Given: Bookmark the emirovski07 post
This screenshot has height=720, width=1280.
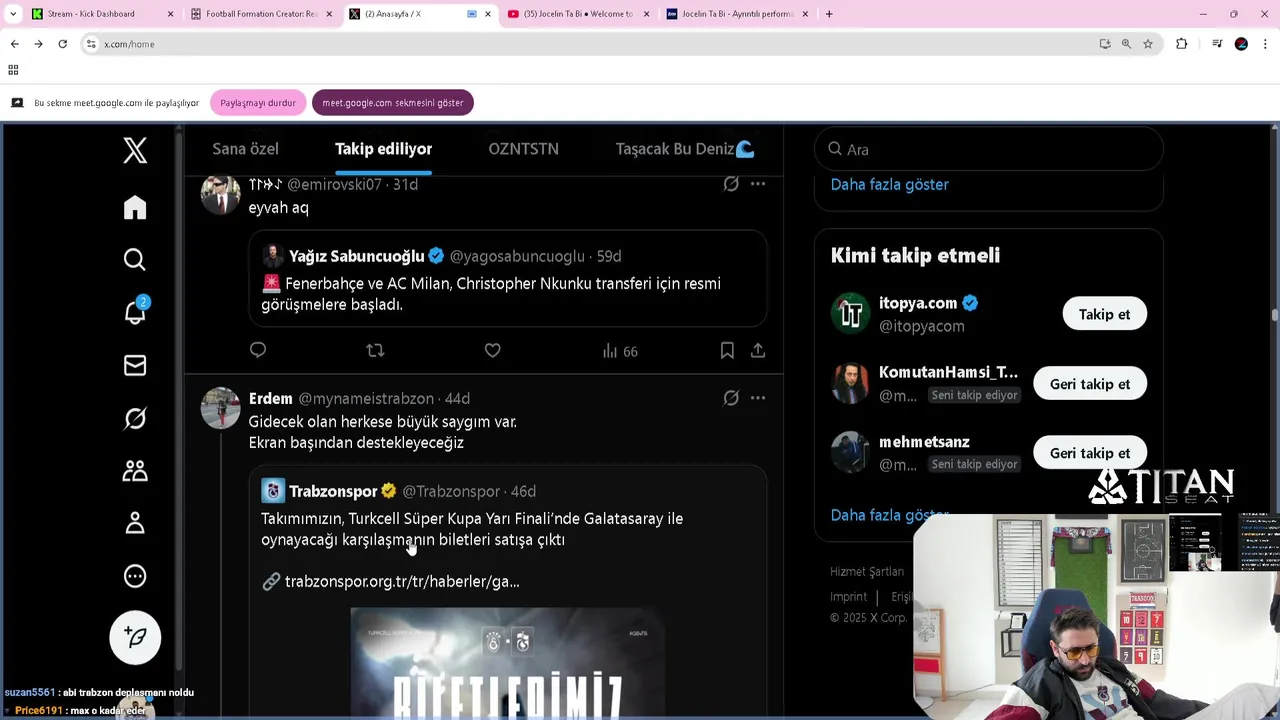Looking at the screenshot, I should (727, 350).
